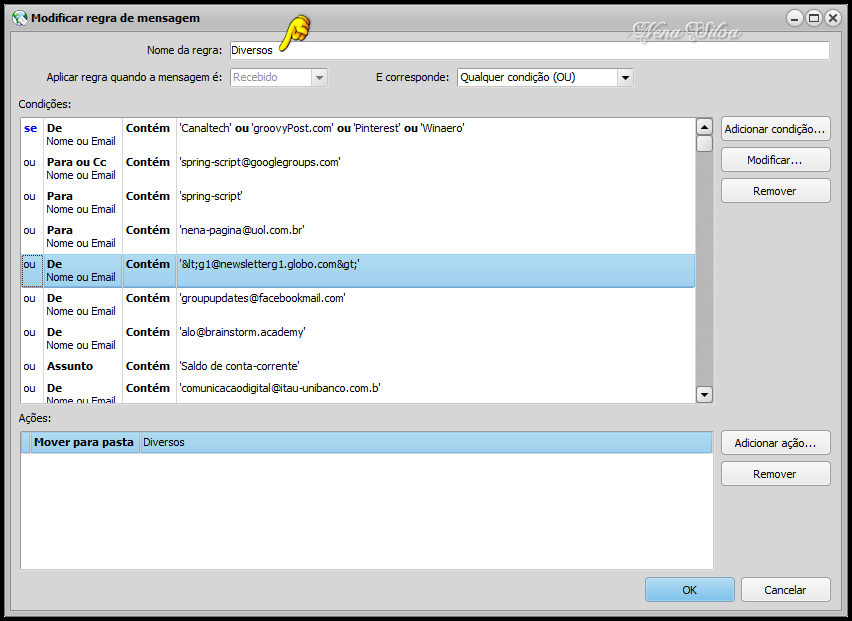
Task: Click the scrollbar up arrow in conditions list
Action: [704, 128]
